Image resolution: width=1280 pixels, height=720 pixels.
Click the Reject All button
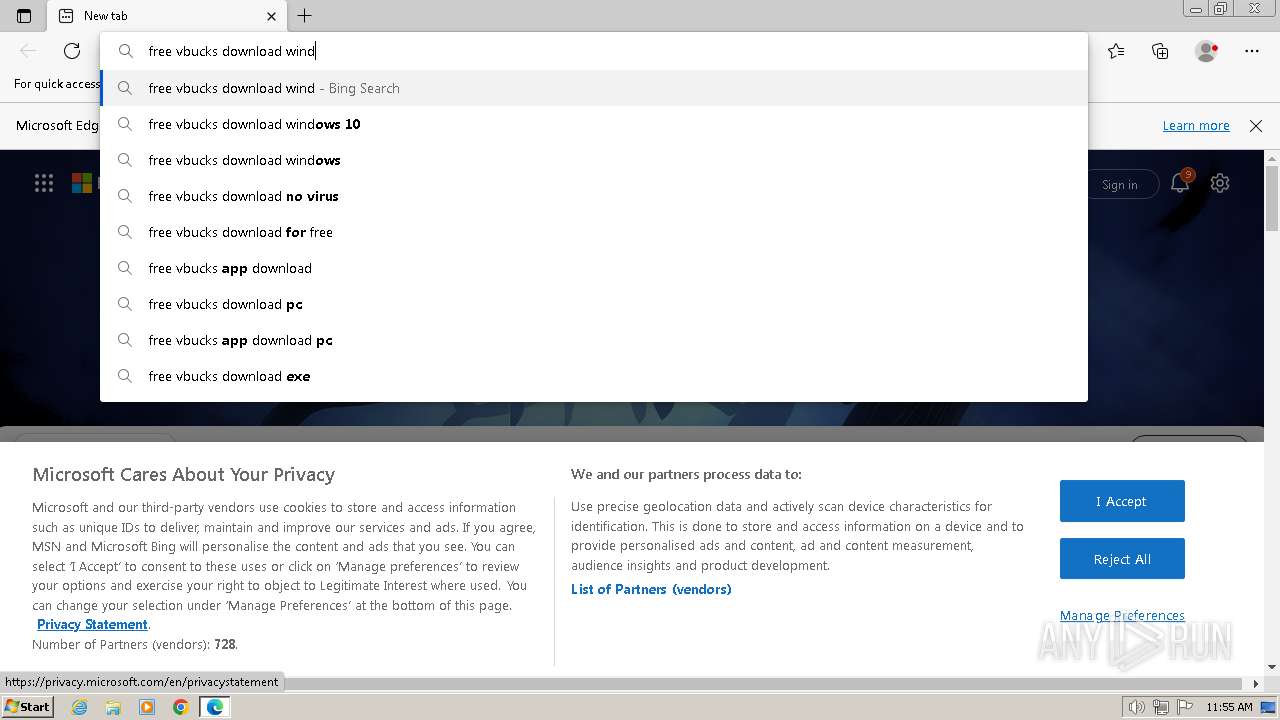click(1122, 559)
